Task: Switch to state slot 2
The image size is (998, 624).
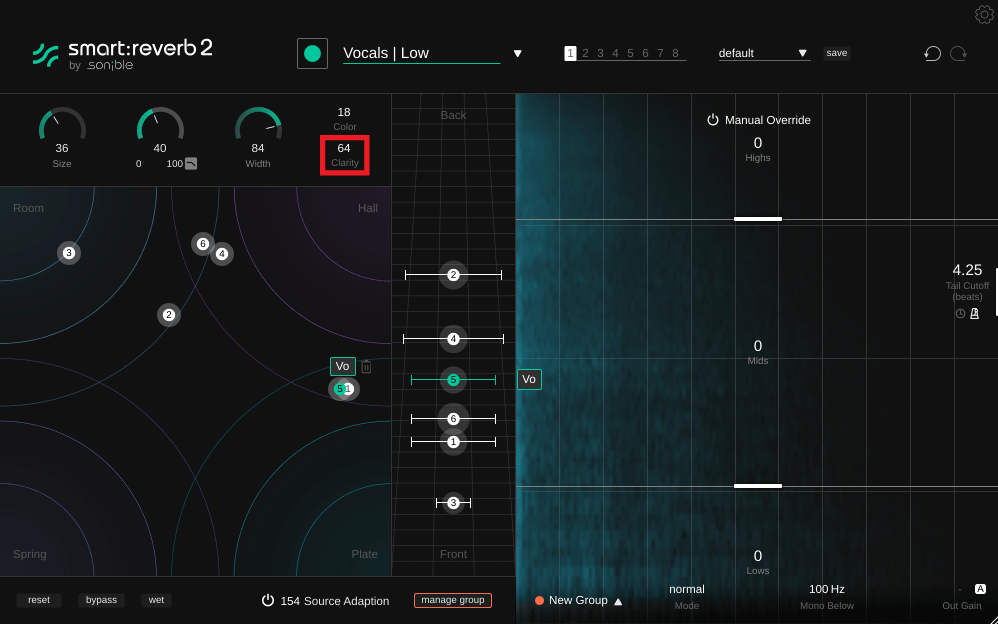Action: [x=585, y=53]
